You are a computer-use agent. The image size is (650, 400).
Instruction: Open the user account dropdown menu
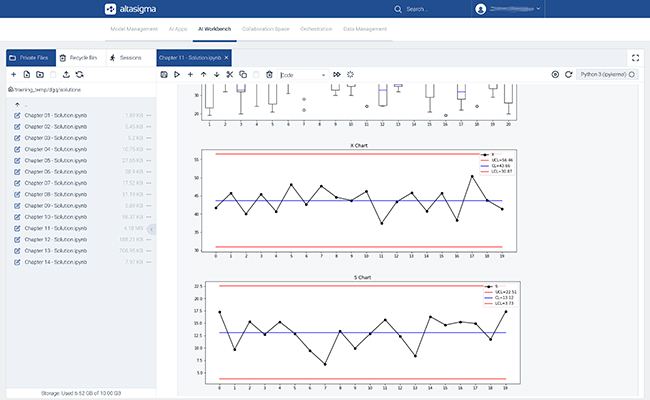coord(508,9)
